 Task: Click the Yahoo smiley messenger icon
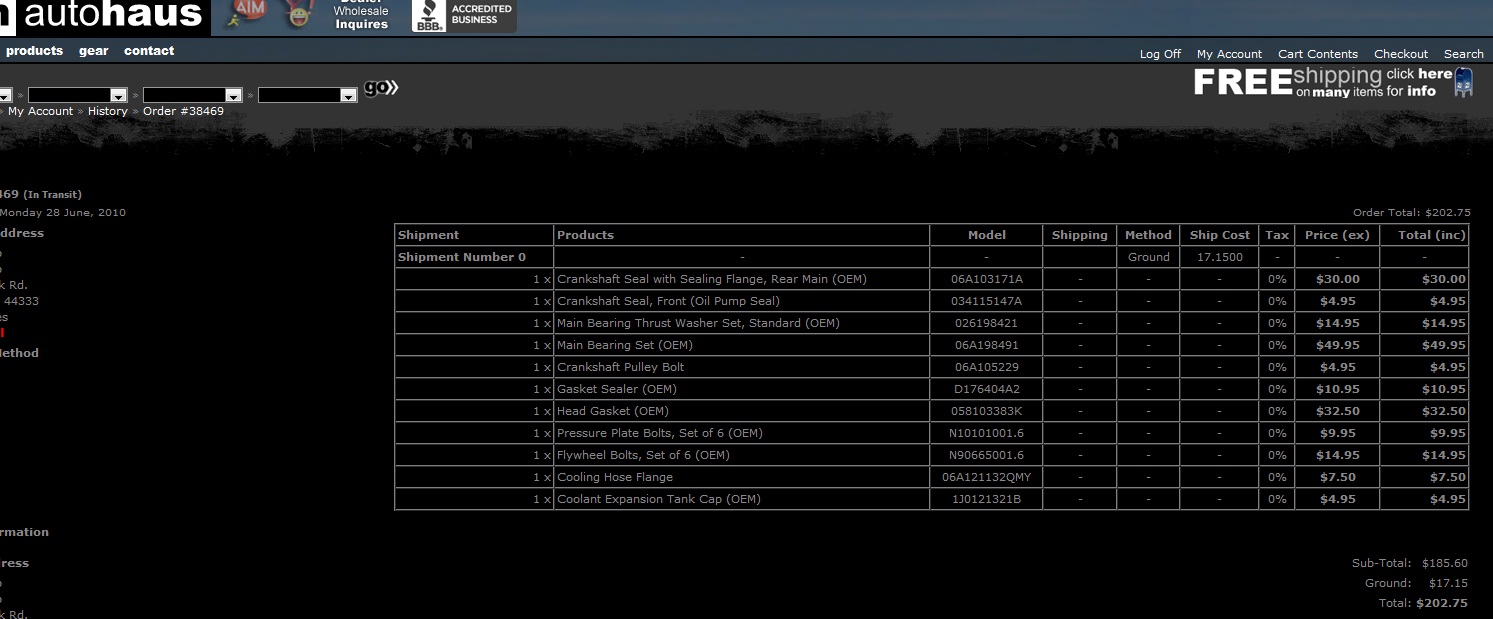coord(296,14)
